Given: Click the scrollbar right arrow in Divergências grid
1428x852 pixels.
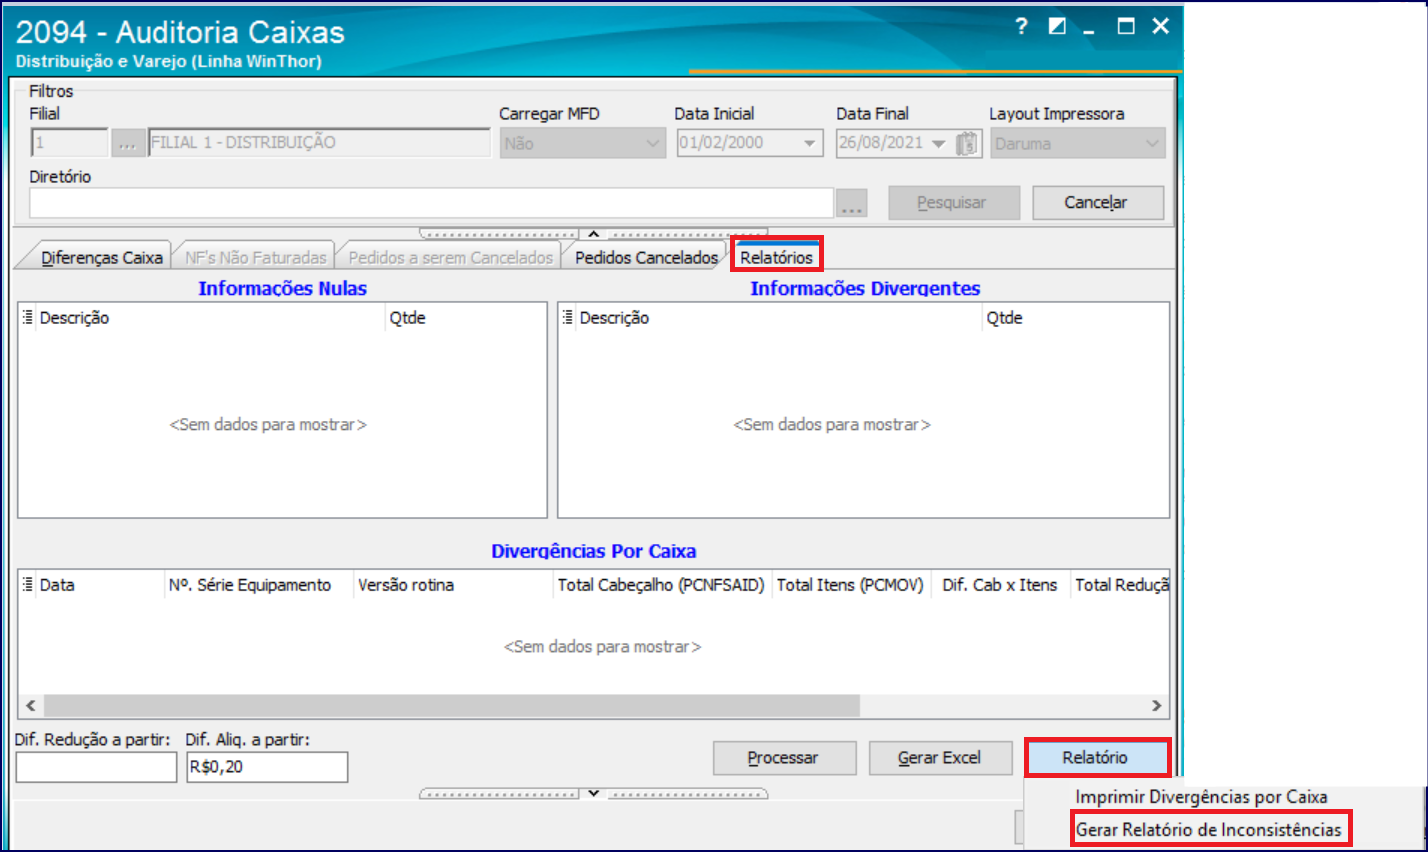Looking at the screenshot, I should [x=1157, y=706].
